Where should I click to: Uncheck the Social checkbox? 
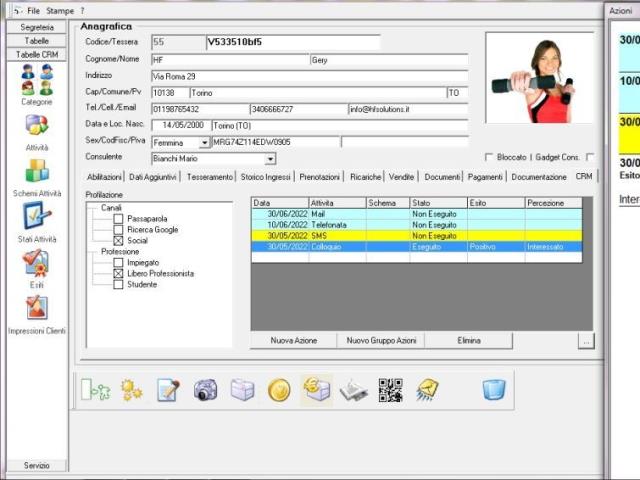point(118,241)
